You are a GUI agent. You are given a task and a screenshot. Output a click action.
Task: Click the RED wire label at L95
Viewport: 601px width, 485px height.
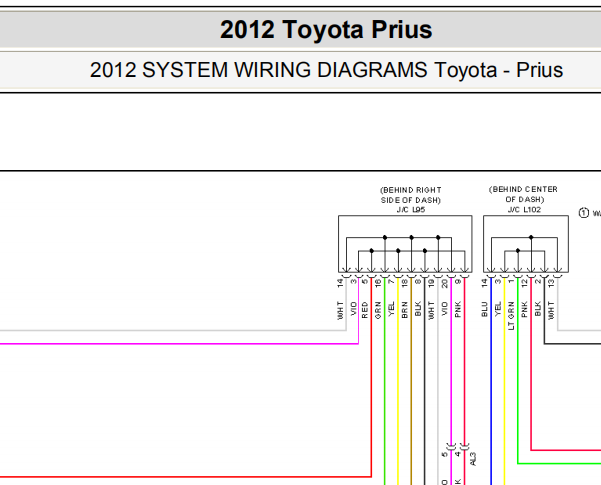coord(365,310)
